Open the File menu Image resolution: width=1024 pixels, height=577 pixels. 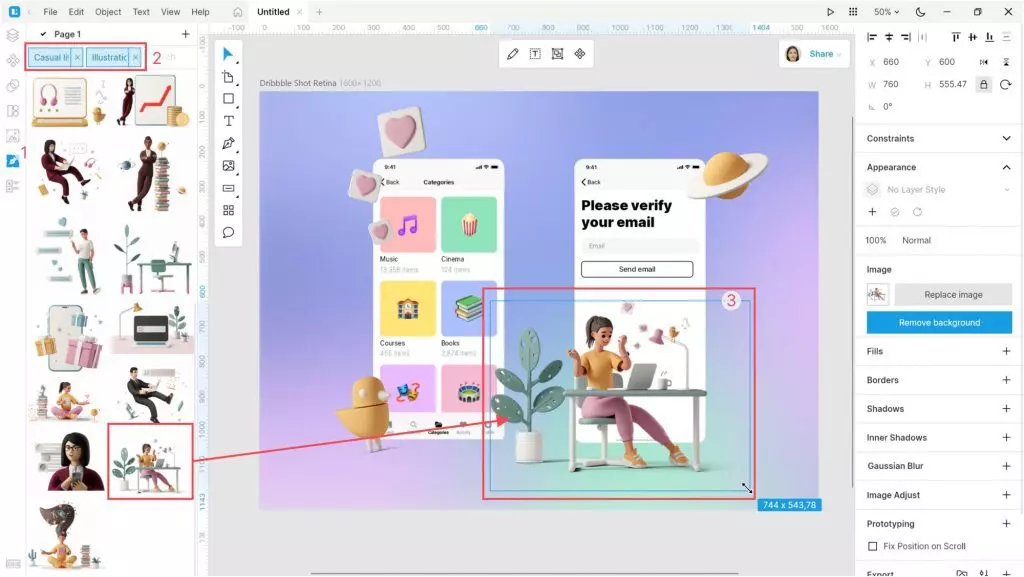[50, 12]
